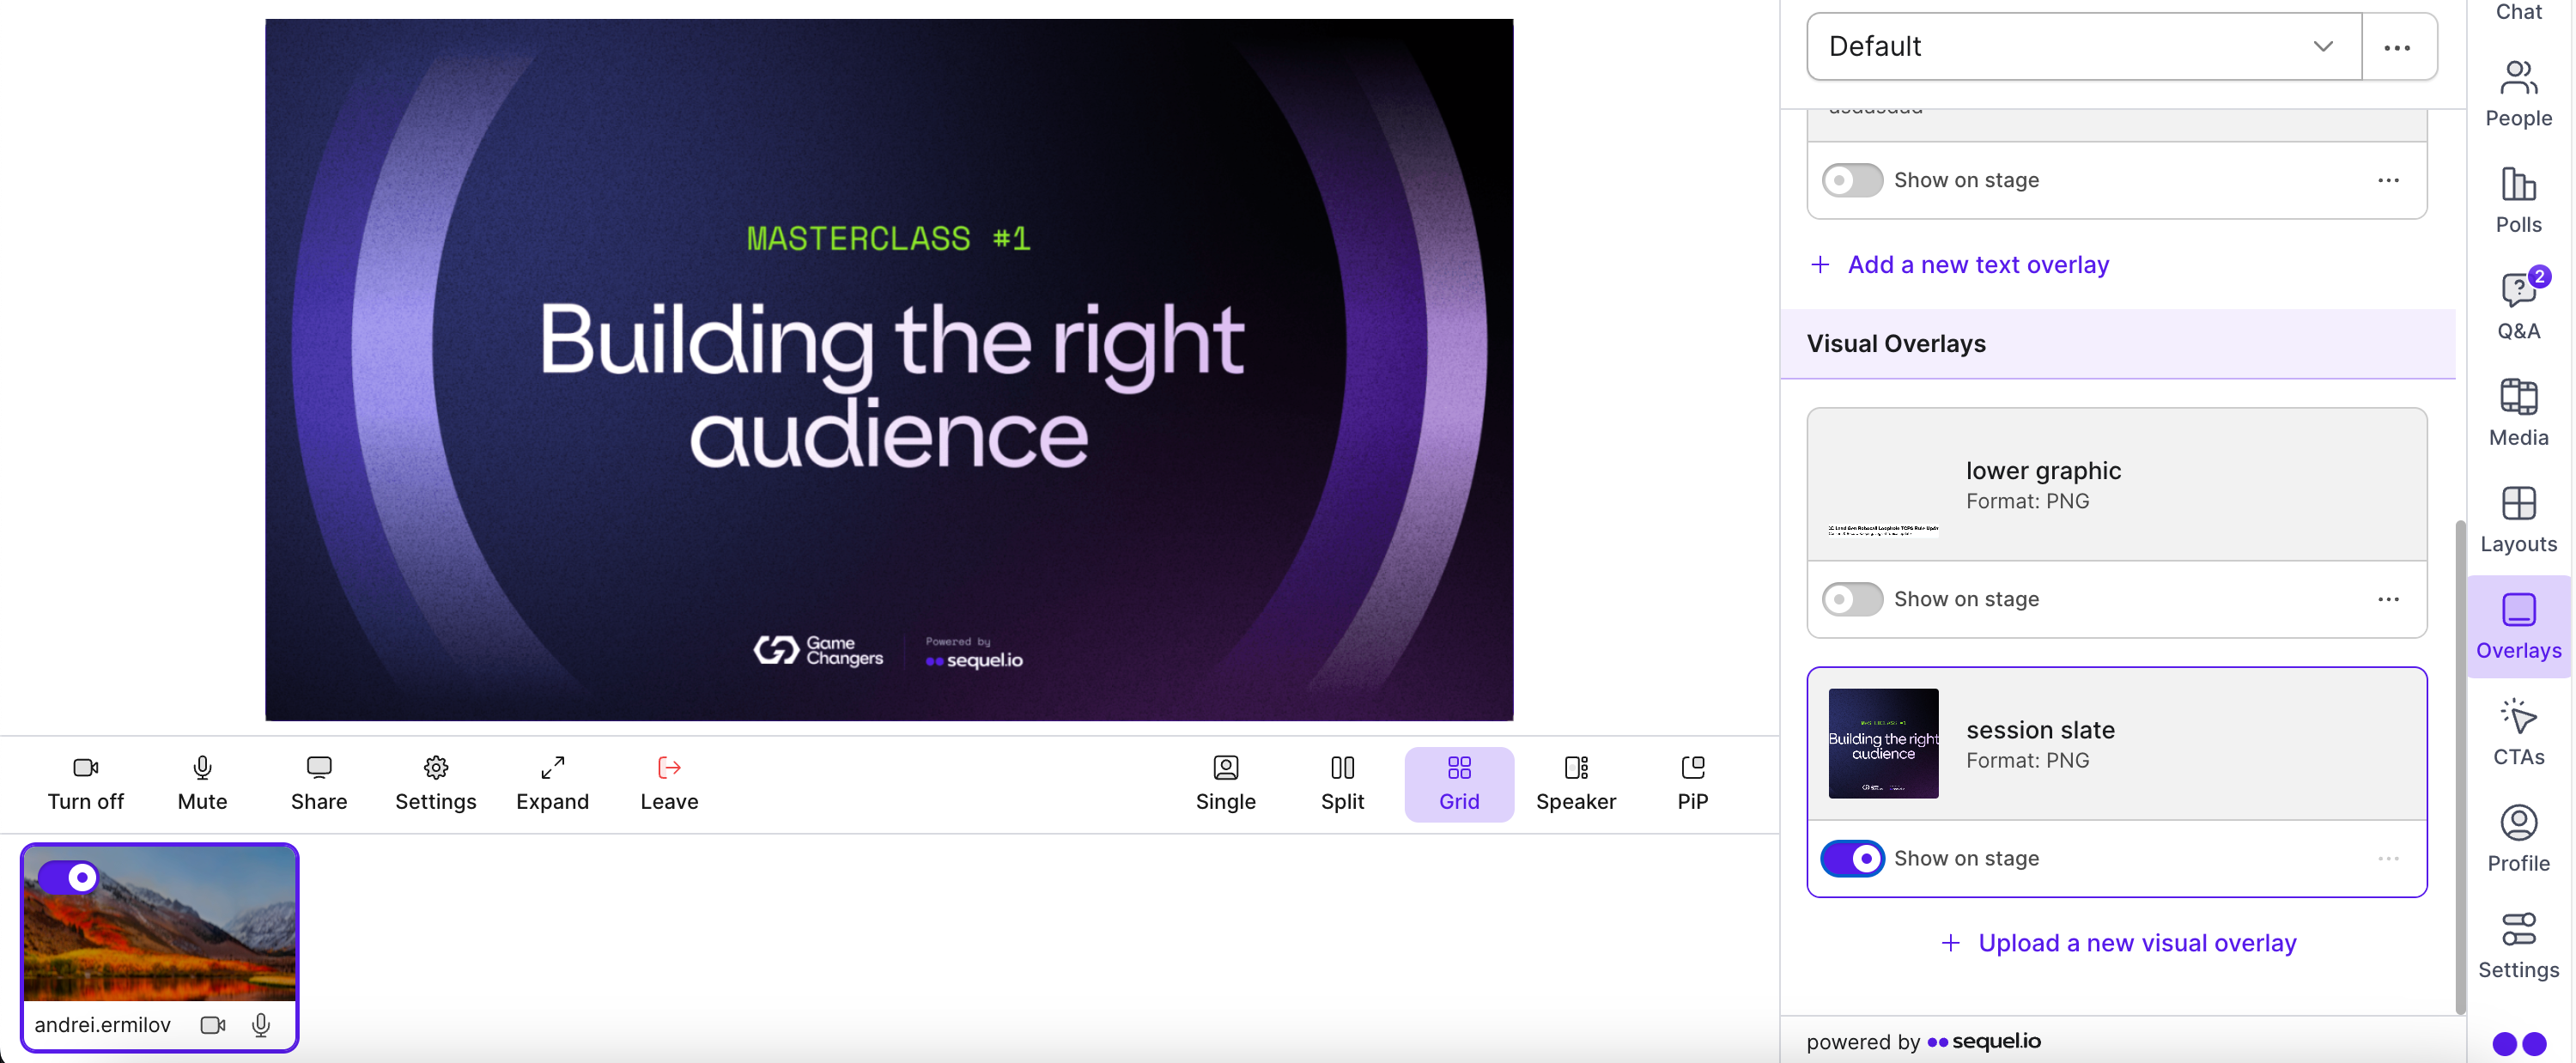Click the Visual Overlays section header
2576x1063 pixels.
tap(2118, 344)
